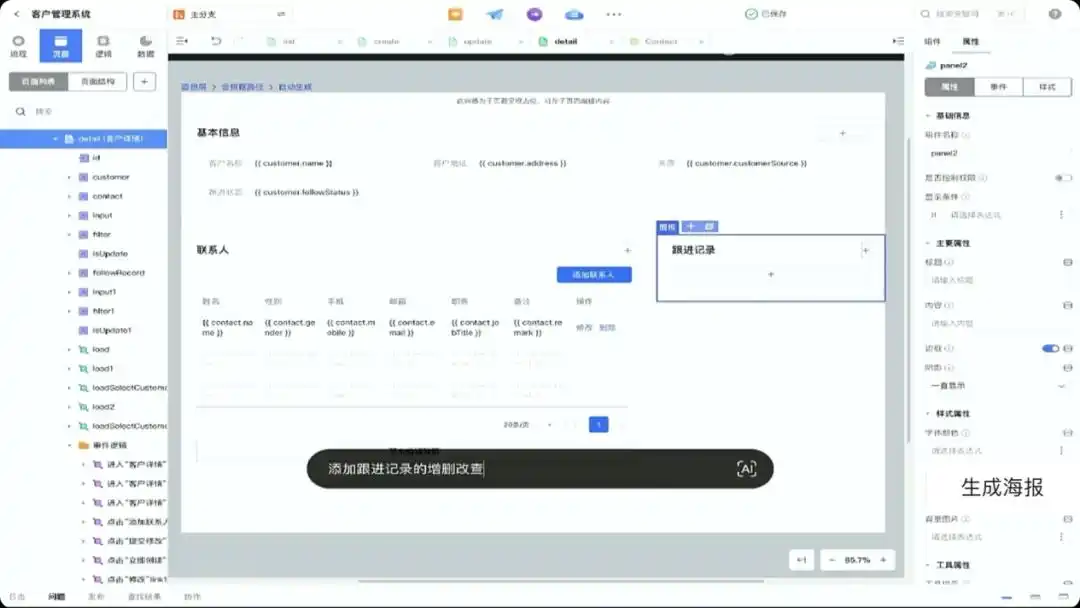Click the AI icon in the command input
This screenshot has height=608, width=1080.
[x=749, y=468]
